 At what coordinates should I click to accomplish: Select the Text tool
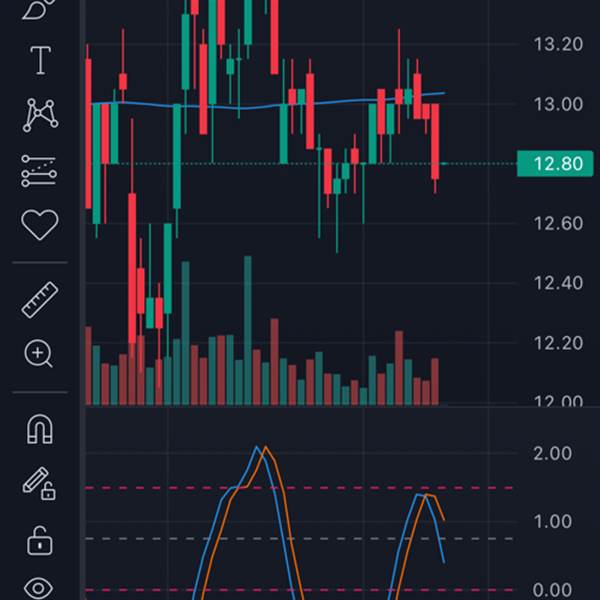pos(40,60)
